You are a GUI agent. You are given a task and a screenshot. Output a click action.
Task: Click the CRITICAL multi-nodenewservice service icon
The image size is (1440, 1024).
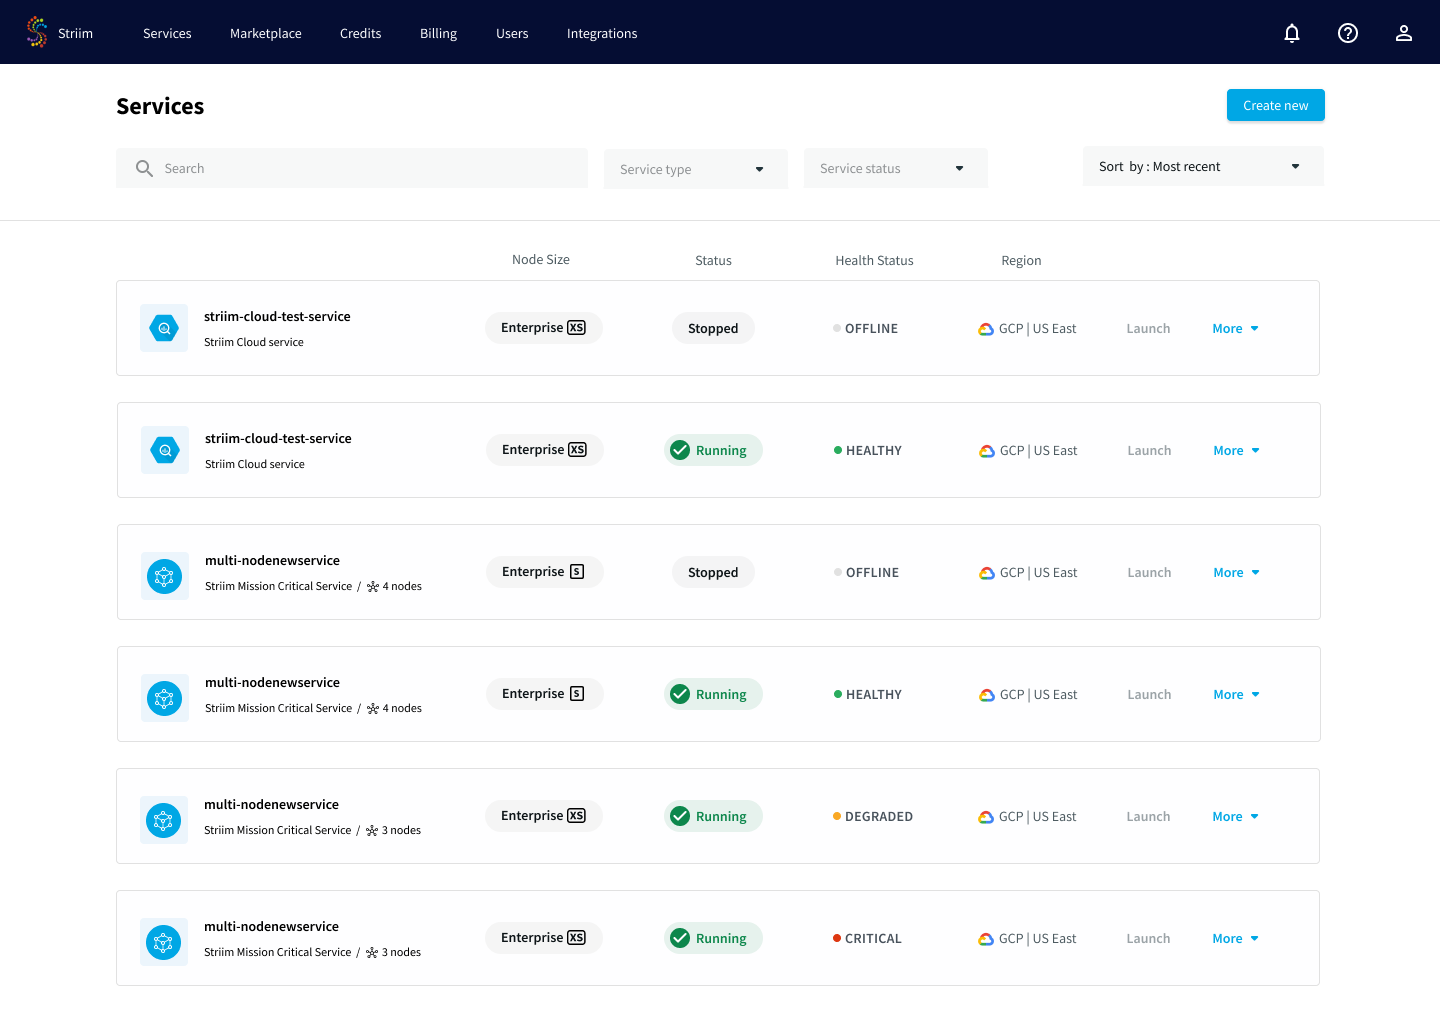click(164, 942)
